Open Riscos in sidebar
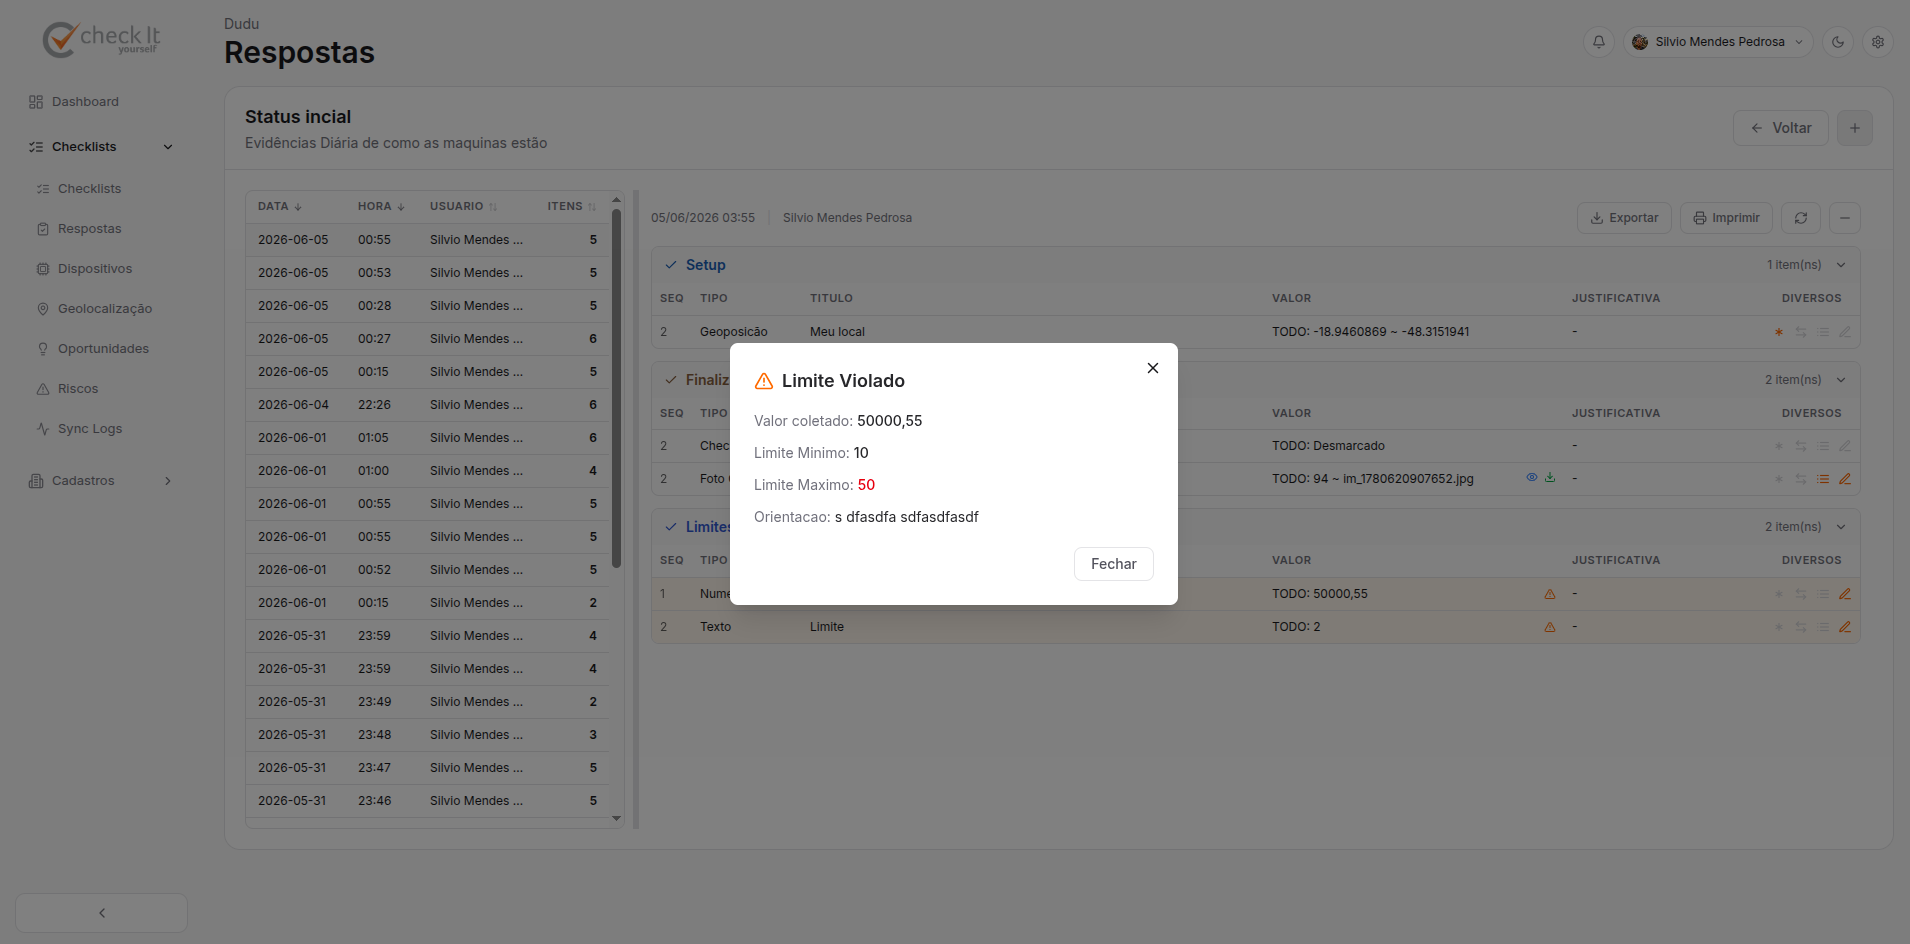Image resolution: width=1910 pixels, height=944 pixels. point(78,389)
